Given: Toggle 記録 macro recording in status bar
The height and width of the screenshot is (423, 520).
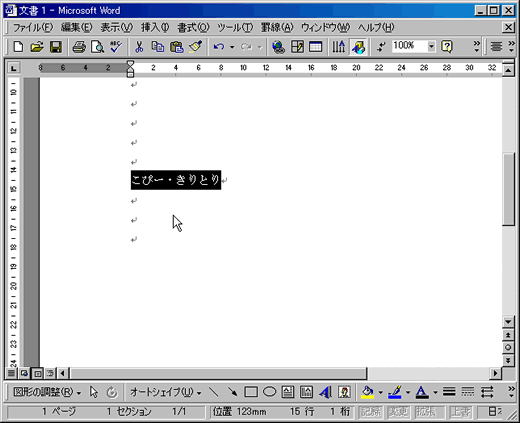Looking at the screenshot, I should point(371,412).
